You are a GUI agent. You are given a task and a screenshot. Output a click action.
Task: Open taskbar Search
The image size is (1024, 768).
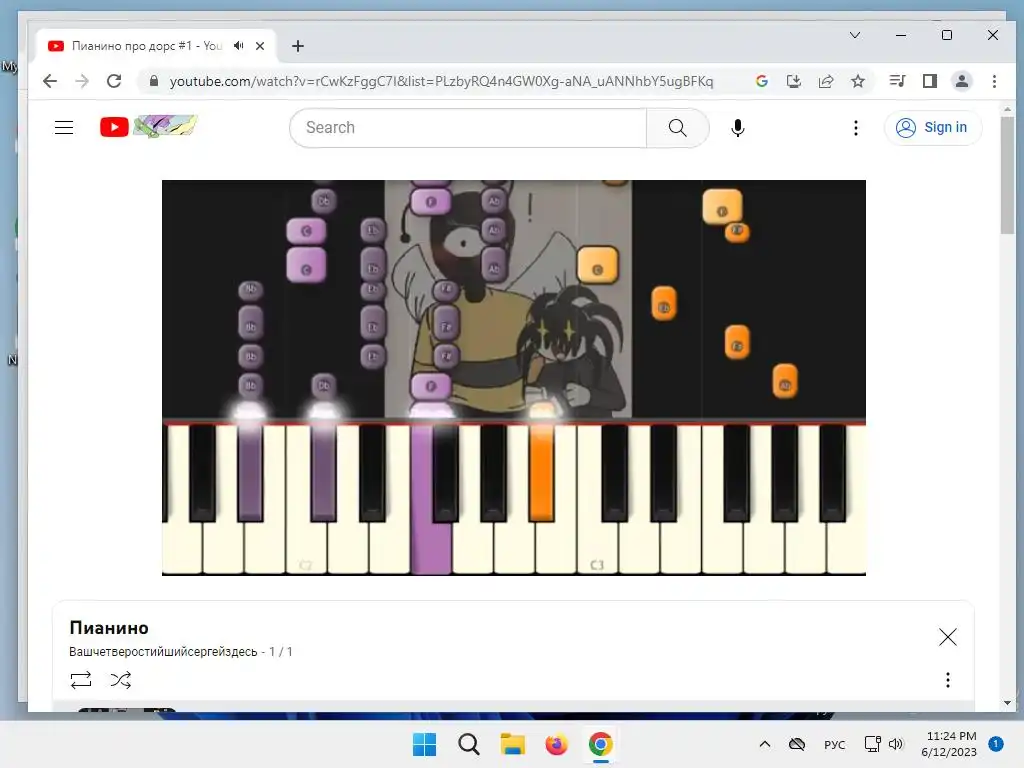(x=469, y=744)
